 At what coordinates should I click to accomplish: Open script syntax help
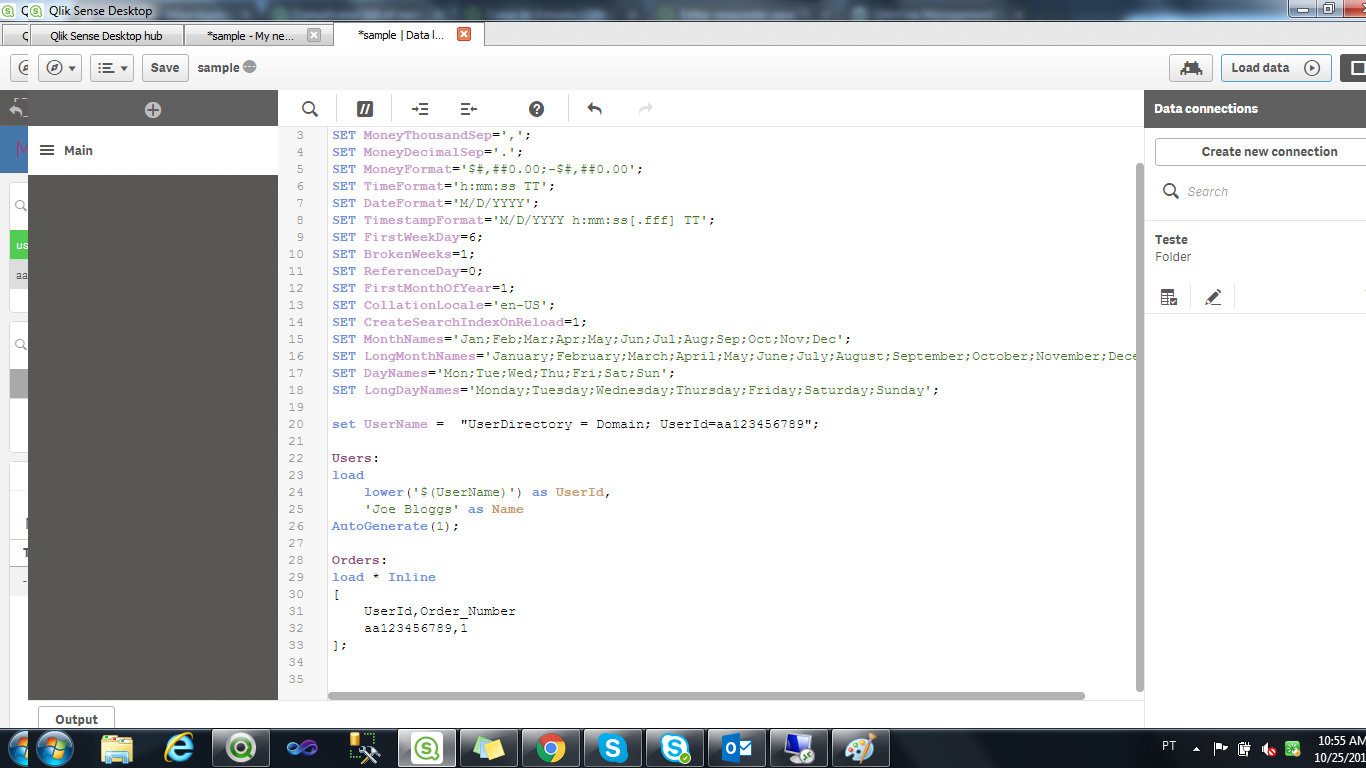coord(536,109)
